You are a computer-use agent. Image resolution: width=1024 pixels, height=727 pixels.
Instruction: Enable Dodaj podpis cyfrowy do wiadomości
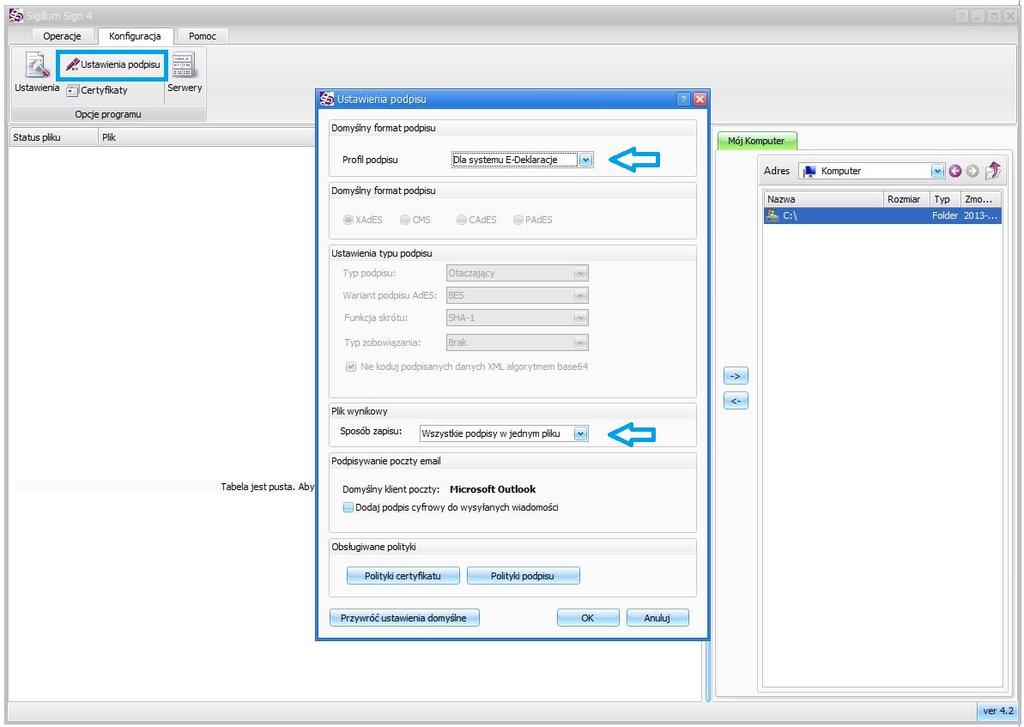pyautogui.click(x=348, y=508)
